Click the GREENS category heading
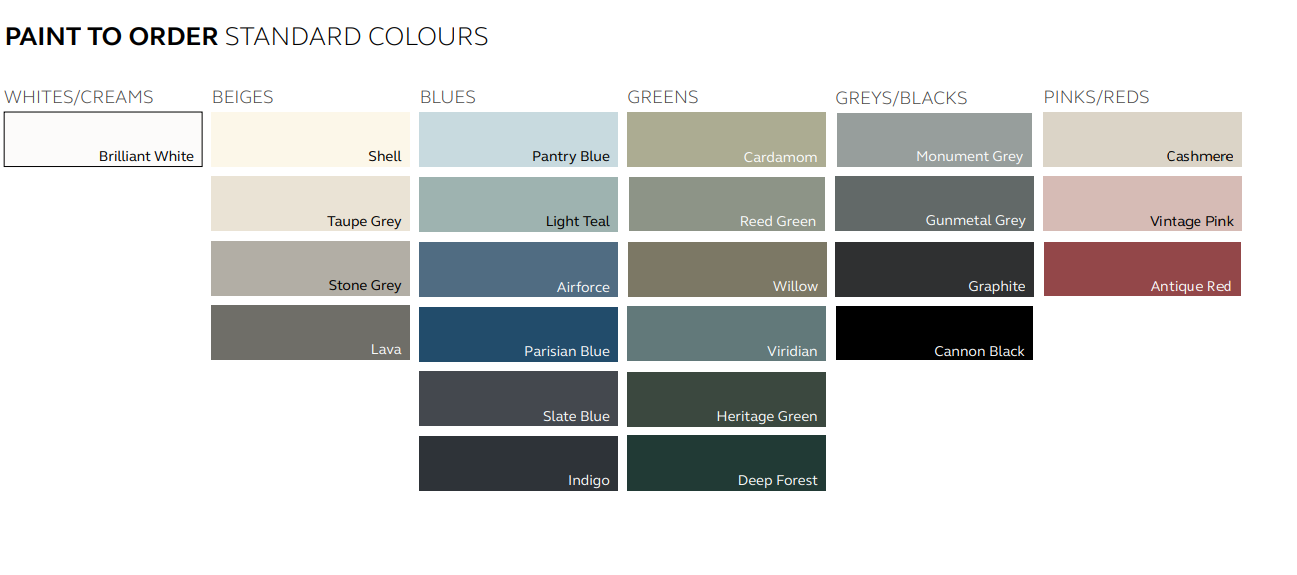 pos(662,97)
